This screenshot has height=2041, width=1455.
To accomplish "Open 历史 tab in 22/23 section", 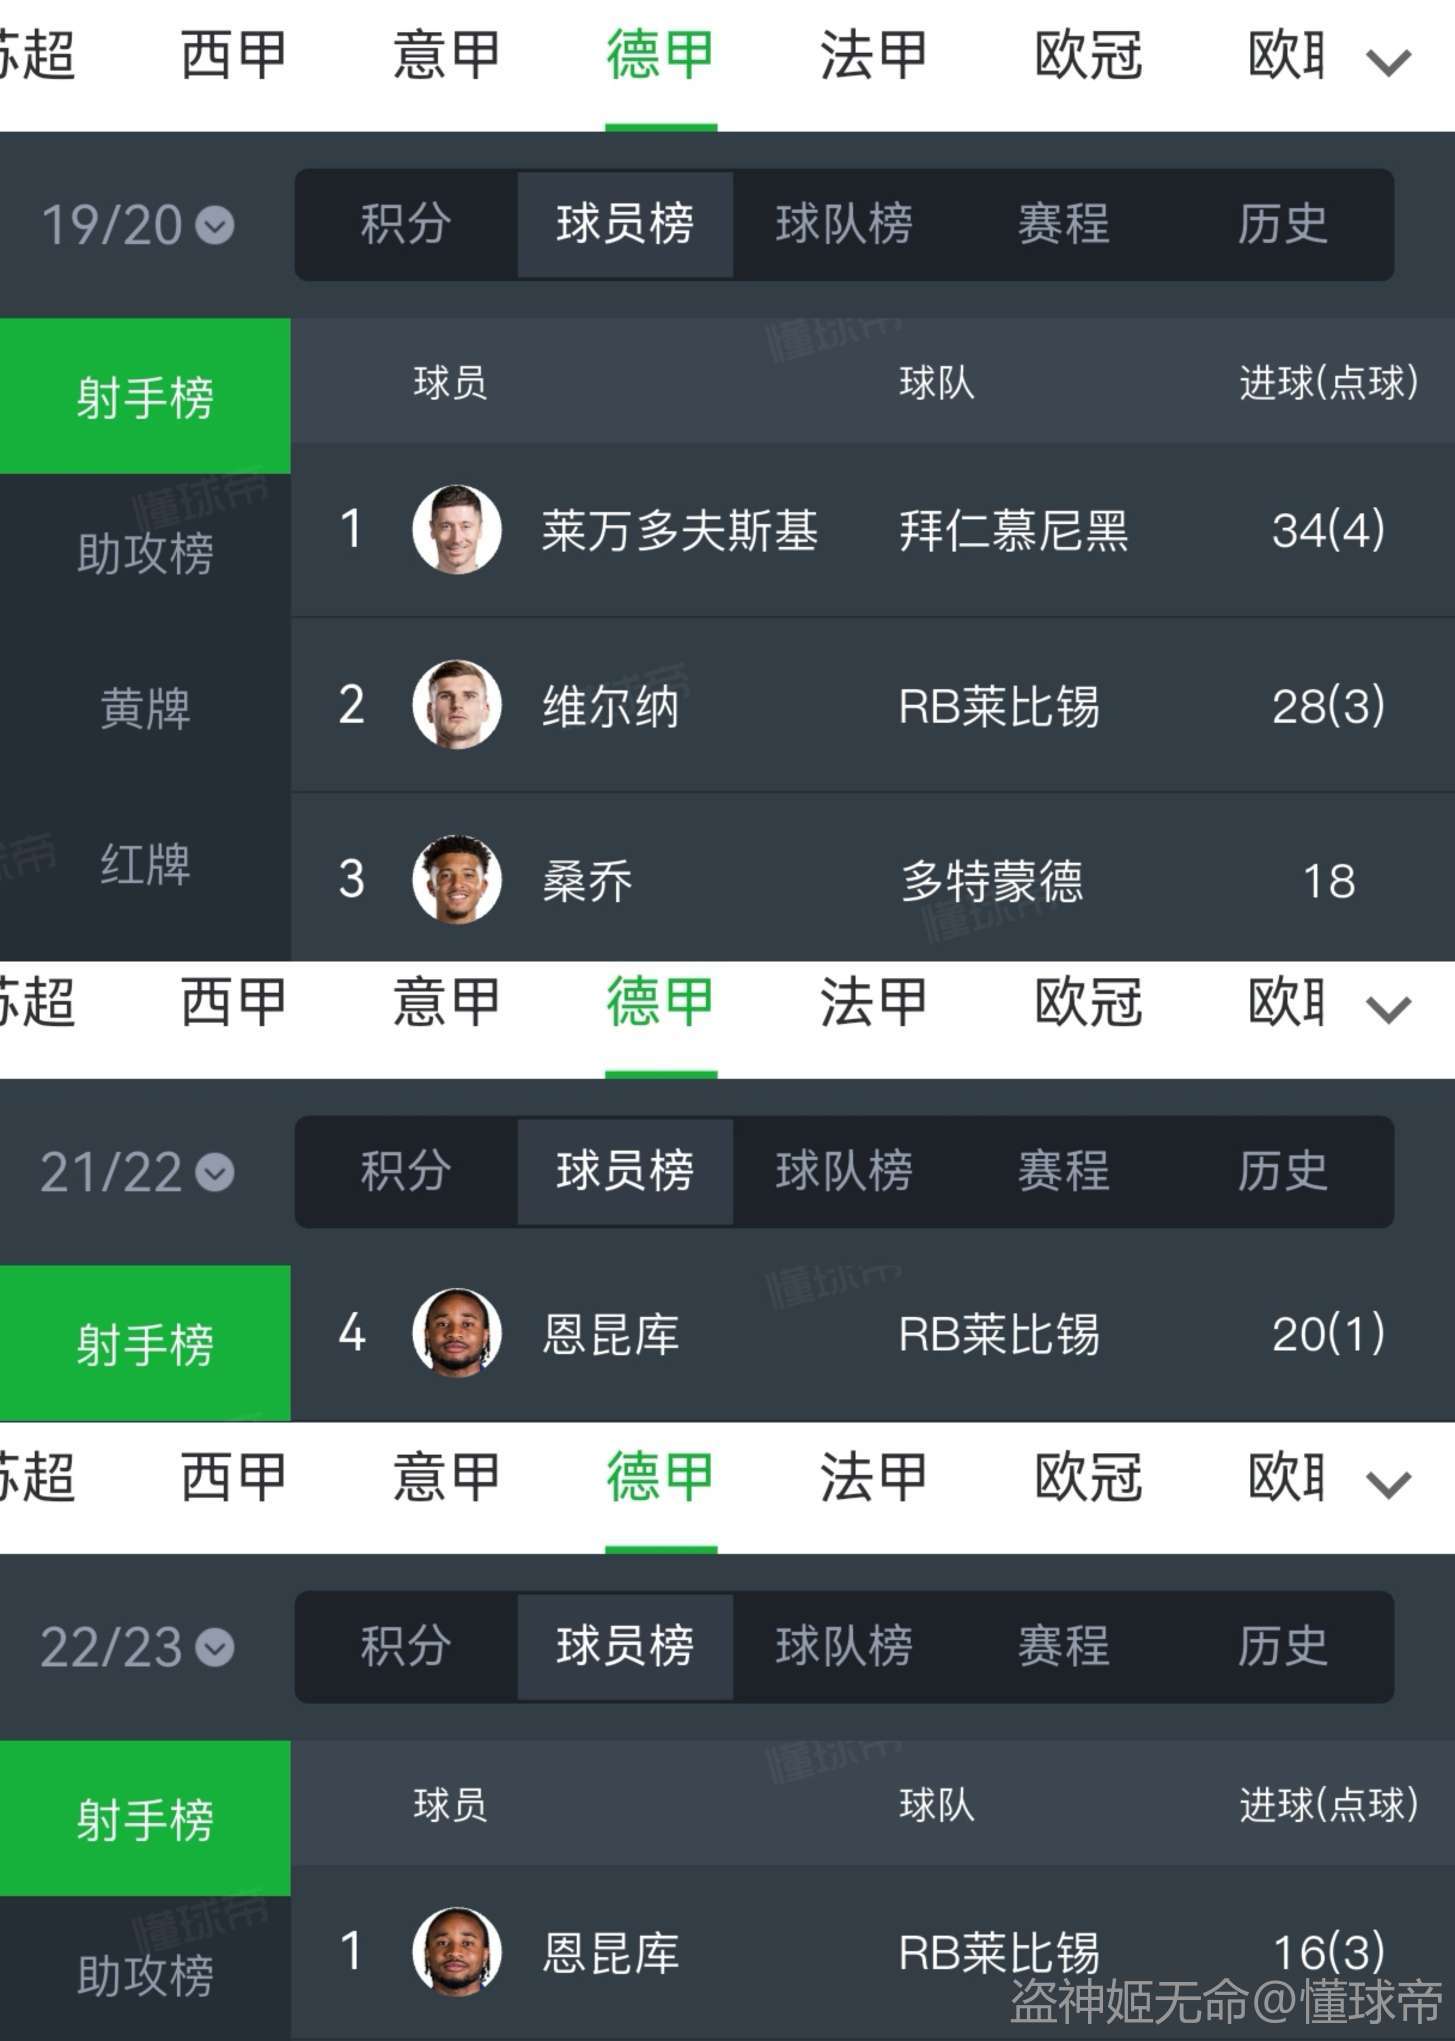I will click(x=1282, y=1646).
